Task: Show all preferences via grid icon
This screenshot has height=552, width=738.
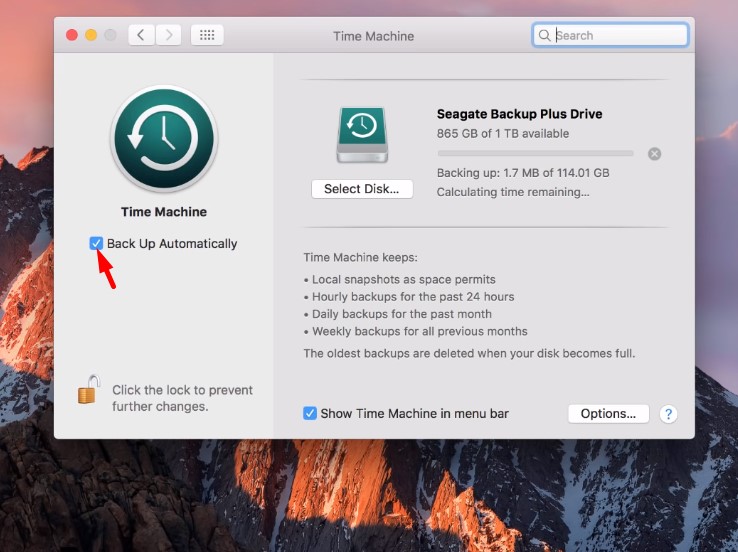Action: 207,35
